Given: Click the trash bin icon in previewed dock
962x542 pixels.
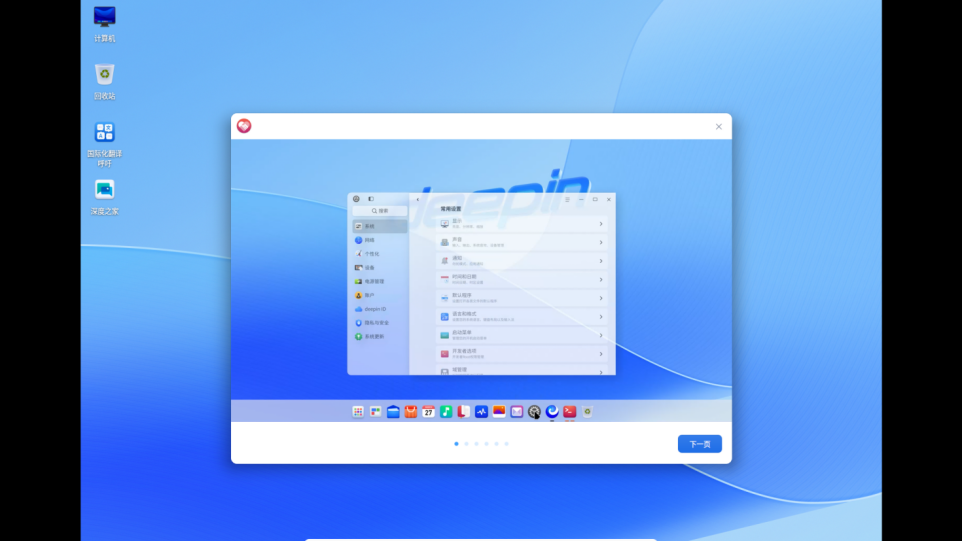Looking at the screenshot, I should point(587,412).
